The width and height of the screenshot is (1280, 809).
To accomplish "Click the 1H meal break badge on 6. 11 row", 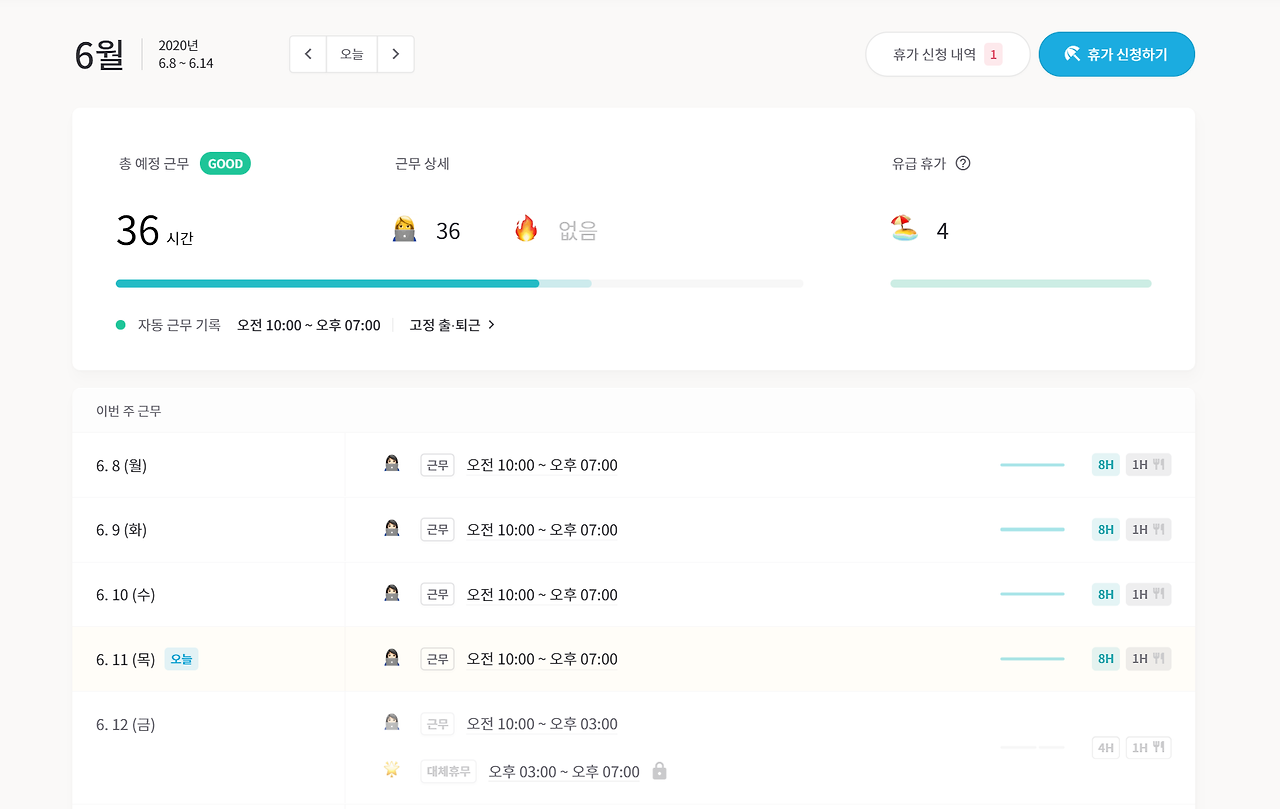I will tap(1148, 659).
